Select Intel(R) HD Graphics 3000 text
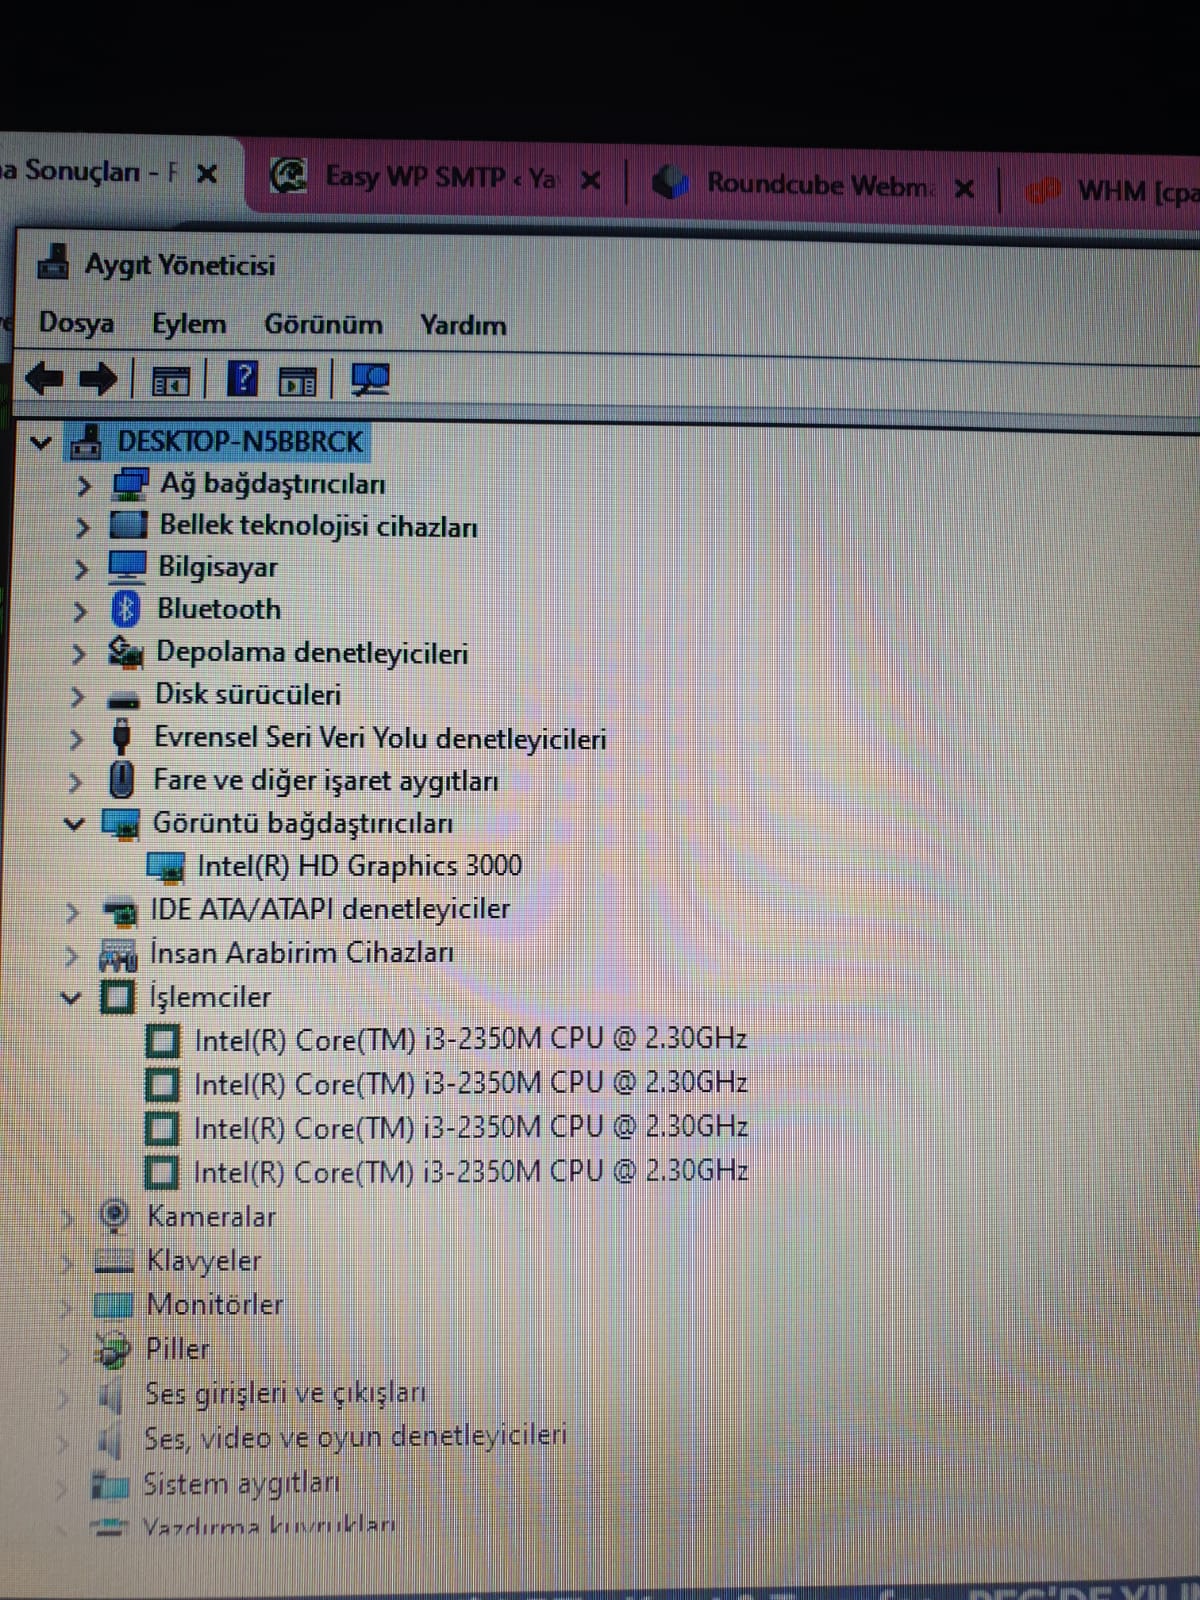Screen dimensions: 1200x1600 pyautogui.click(x=360, y=865)
